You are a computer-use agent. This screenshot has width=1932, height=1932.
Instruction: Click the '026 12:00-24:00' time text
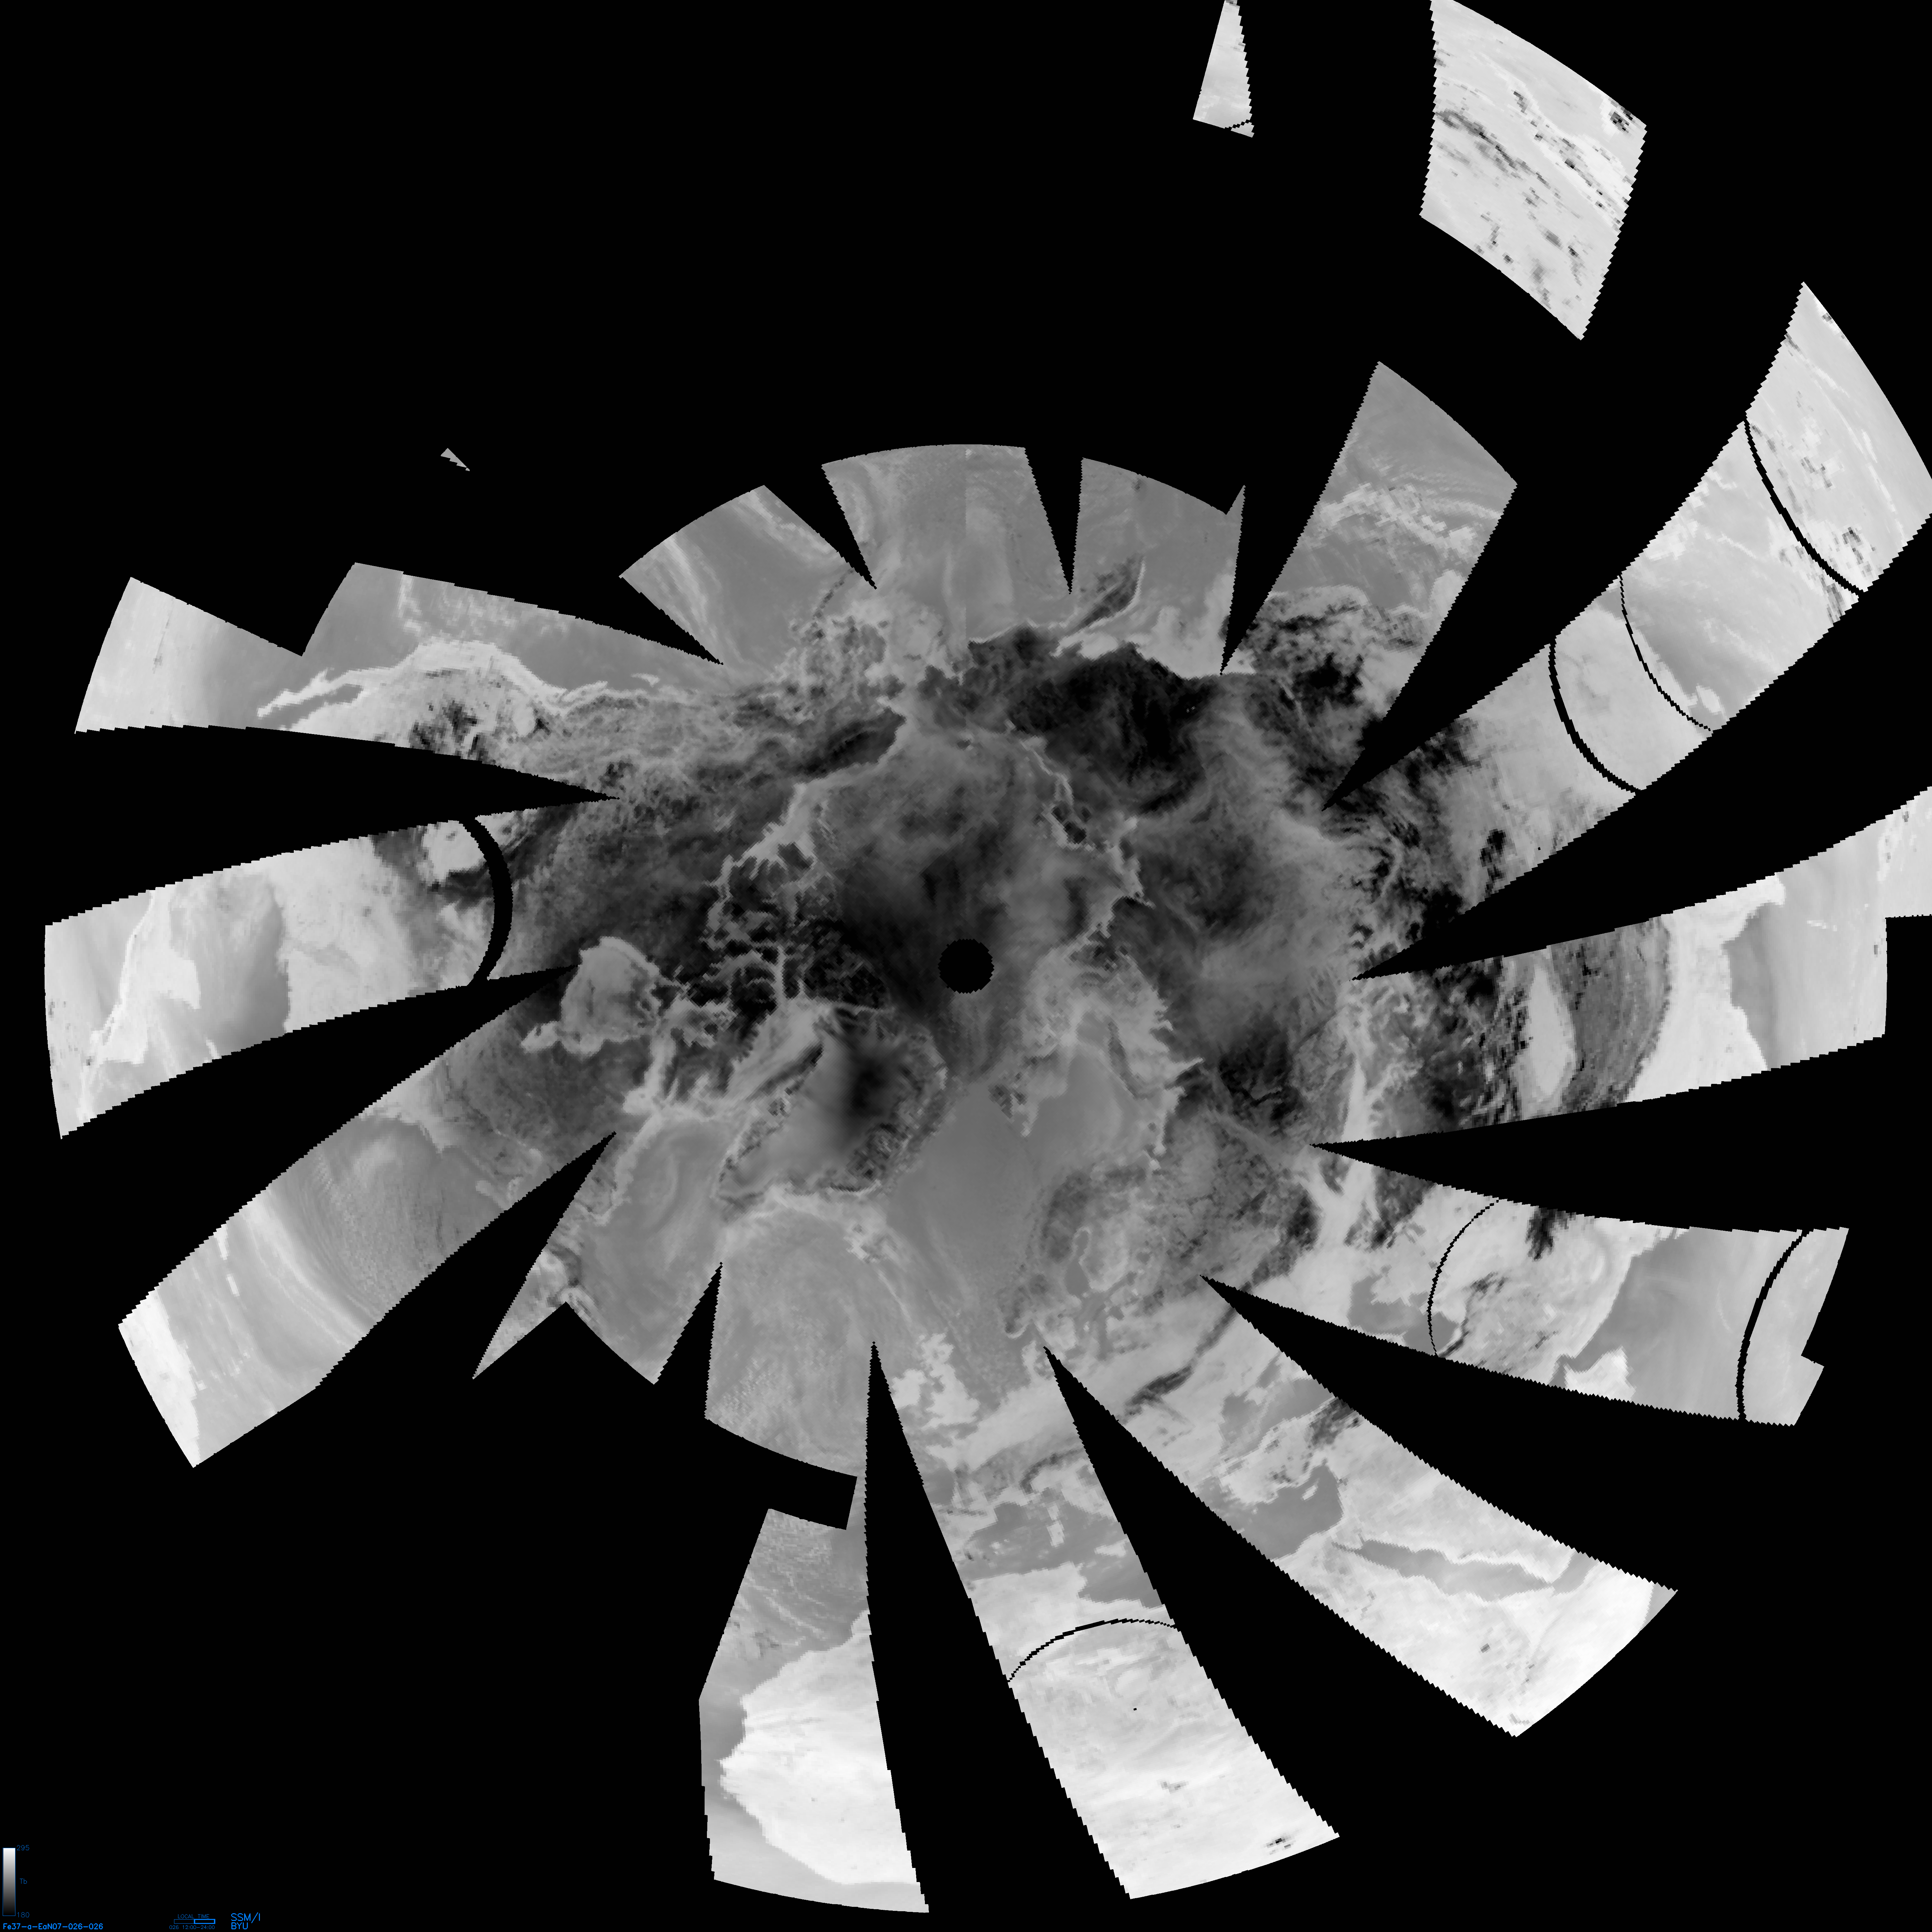tap(192, 1927)
